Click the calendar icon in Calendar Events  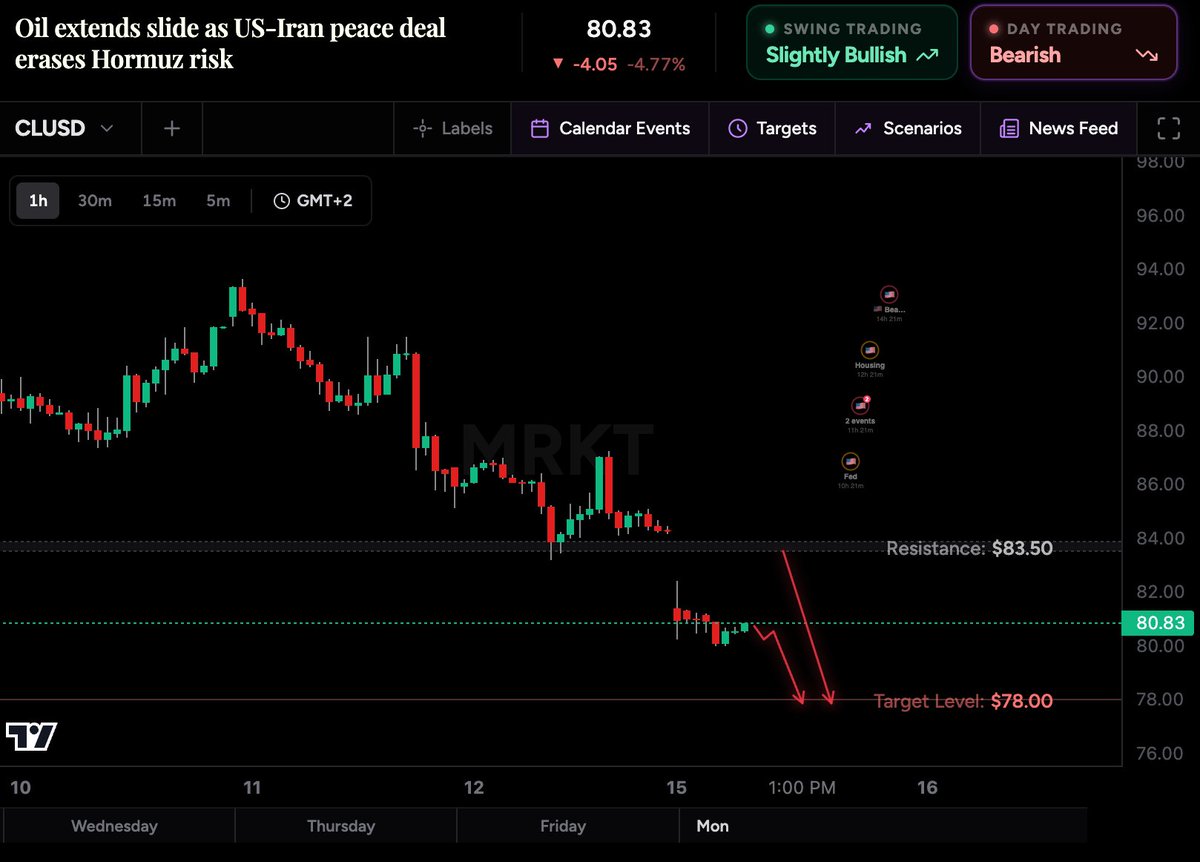pyautogui.click(x=539, y=128)
